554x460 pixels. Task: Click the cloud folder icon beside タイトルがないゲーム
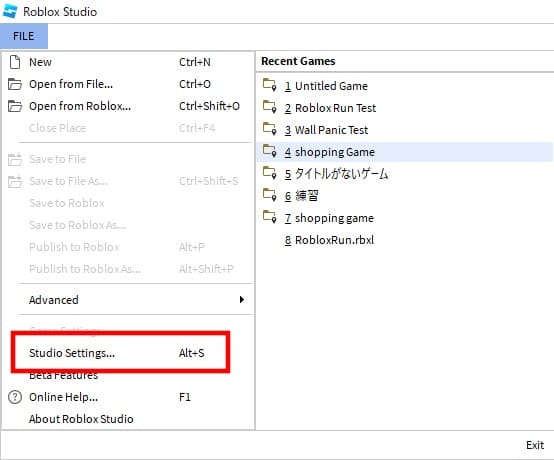270,173
